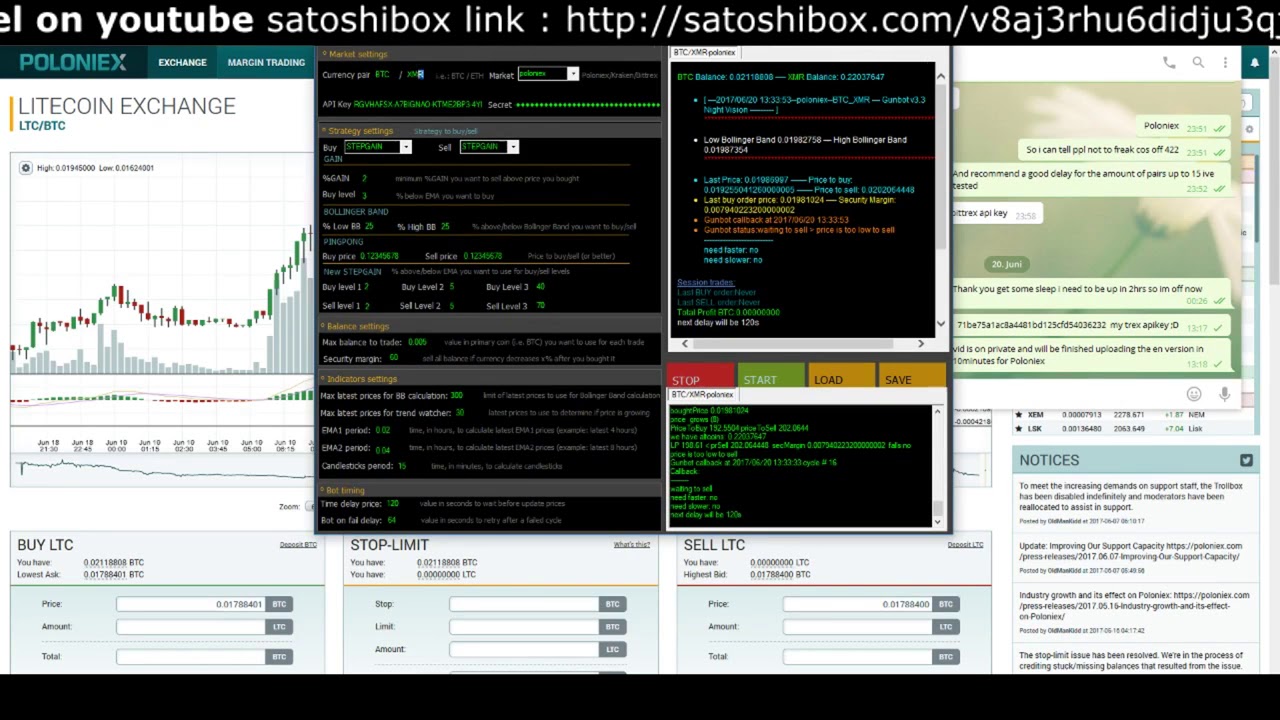Screen dimensions: 1280x720
Task: Click the Twitter icon in Notices header
Action: tap(1246, 460)
